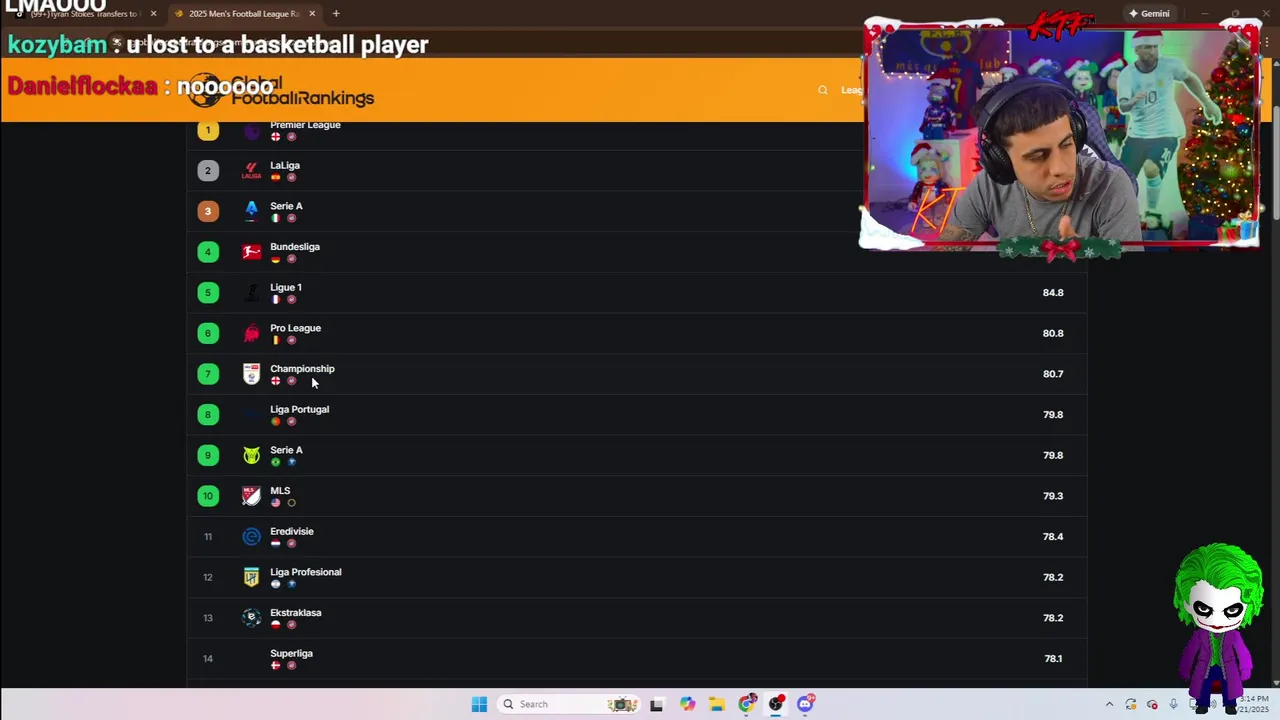
Task: Click the German flag under Bundesliga
Action: pyautogui.click(x=275, y=259)
